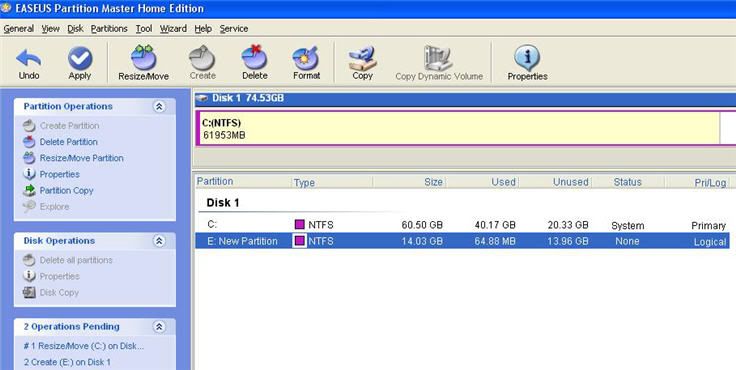Viewport: 736px width, 370px height.
Task: Click Disk Operations Properties info icon
Action: (29, 276)
